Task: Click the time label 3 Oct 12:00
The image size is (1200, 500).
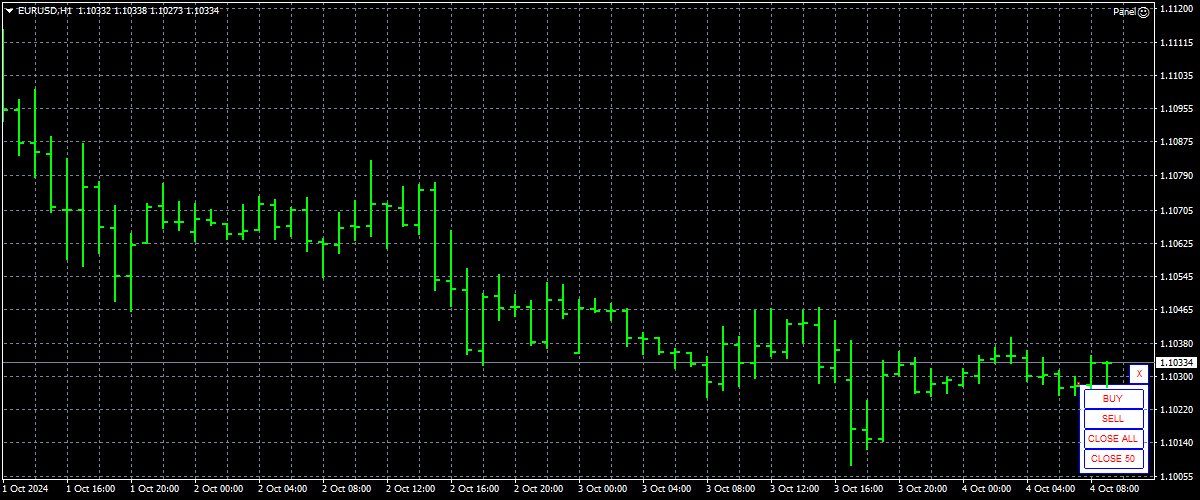Action: 794,489
